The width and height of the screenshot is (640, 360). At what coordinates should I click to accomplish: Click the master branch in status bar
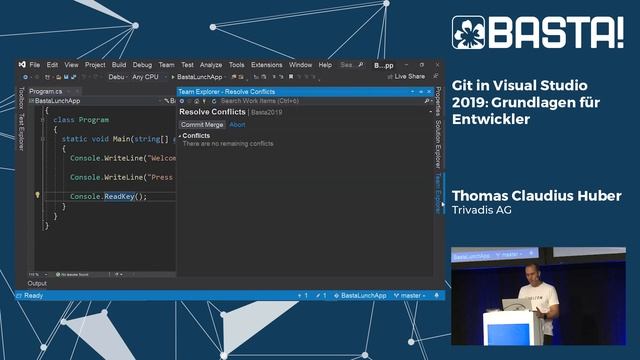click(x=410, y=296)
